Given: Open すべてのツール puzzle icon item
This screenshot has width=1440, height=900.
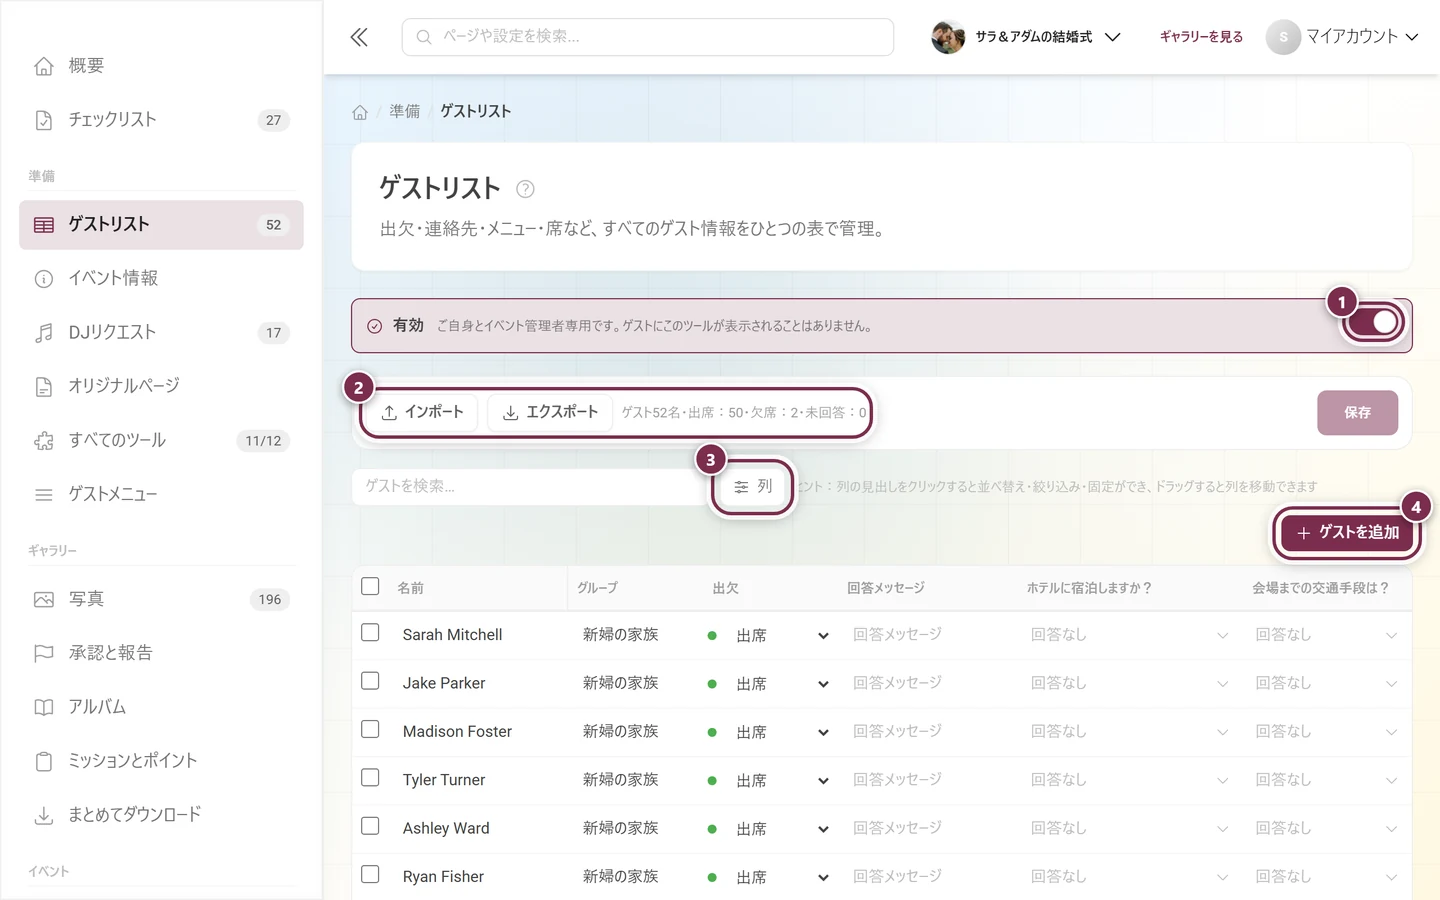Looking at the screenshot, I should (x=161, y=440).
